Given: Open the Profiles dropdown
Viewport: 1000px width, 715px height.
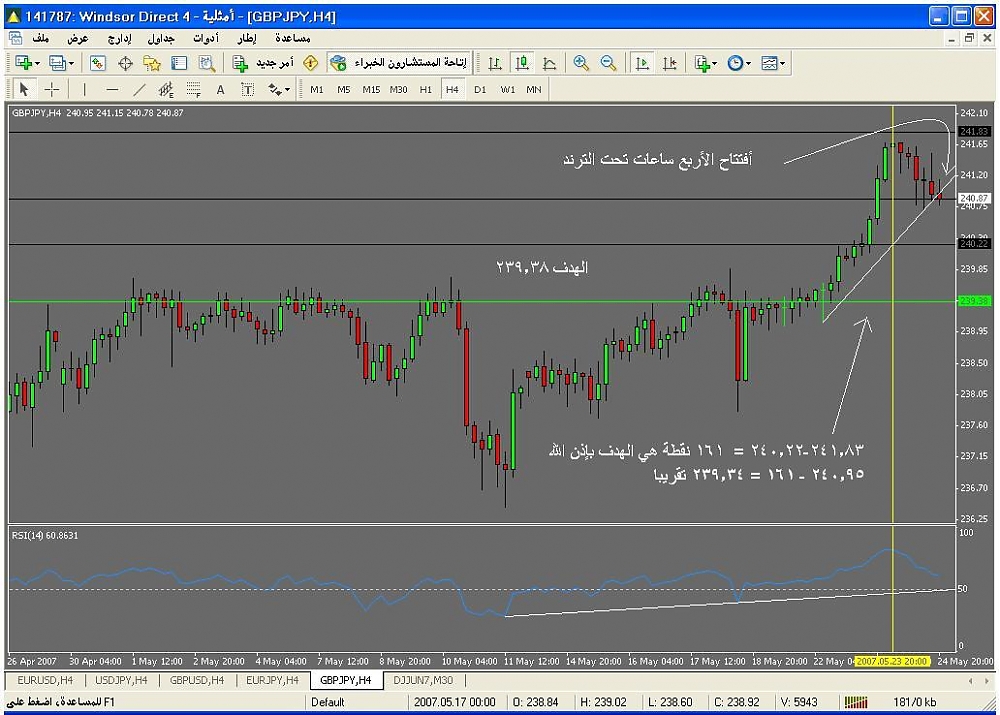Looking at the screenshot, I should point(61,63).
